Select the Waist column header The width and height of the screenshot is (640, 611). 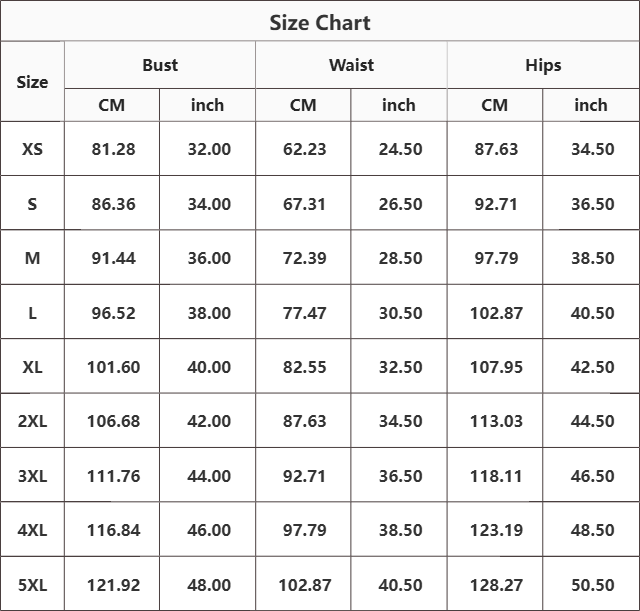tap(351, 65)
